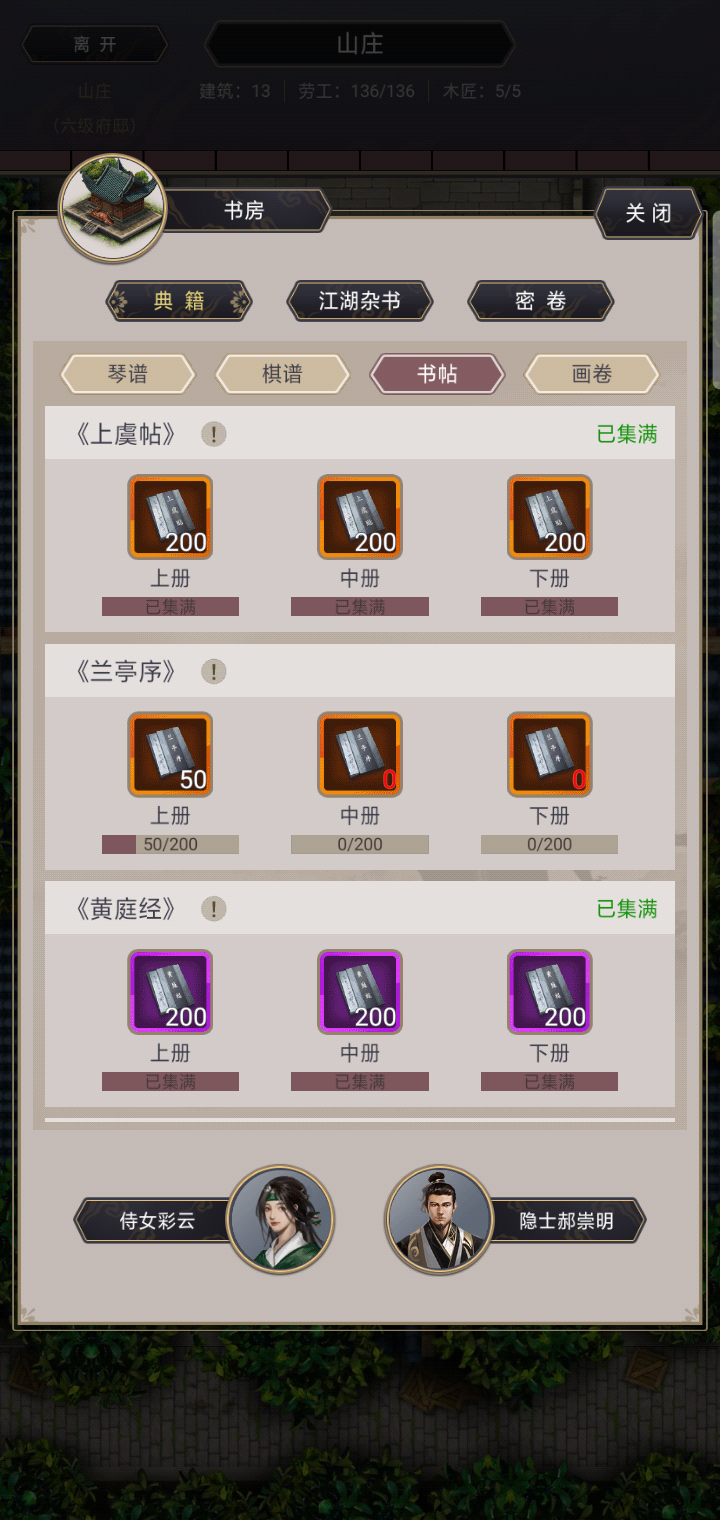
Task: Click the 上虞帖 上册 book icon
Action: (x=170, y=517)
